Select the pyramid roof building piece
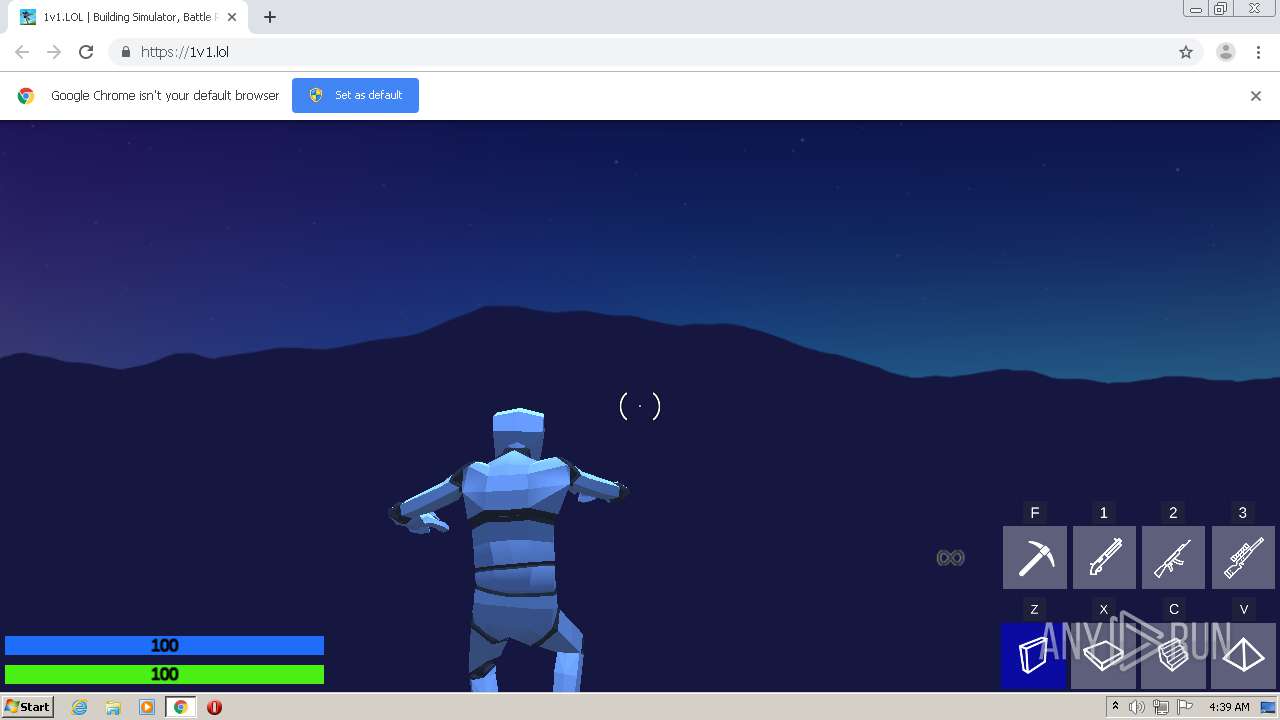Viewport: 1280px width, 720px height. click(x=1243, y=656)
